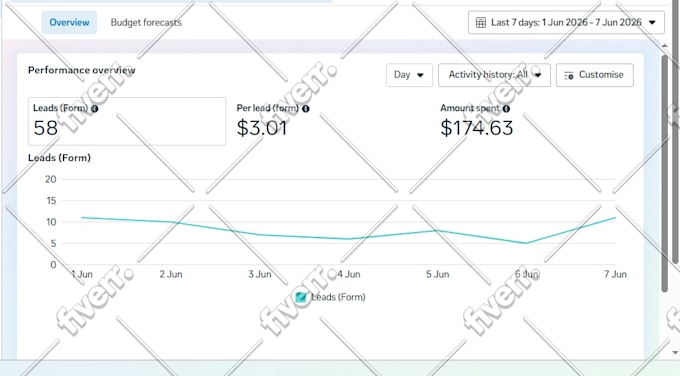Expand Activity history: All dropdown
680x376 pixels.
[x=494, y=75]
